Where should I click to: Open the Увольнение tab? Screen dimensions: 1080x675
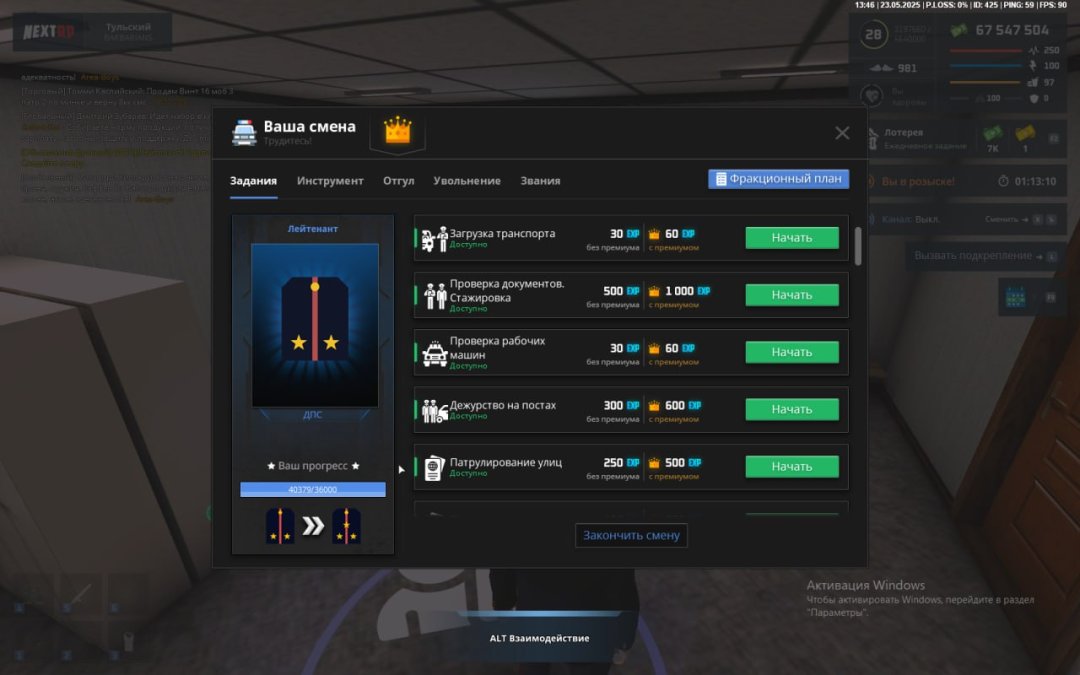pos(467,180)
